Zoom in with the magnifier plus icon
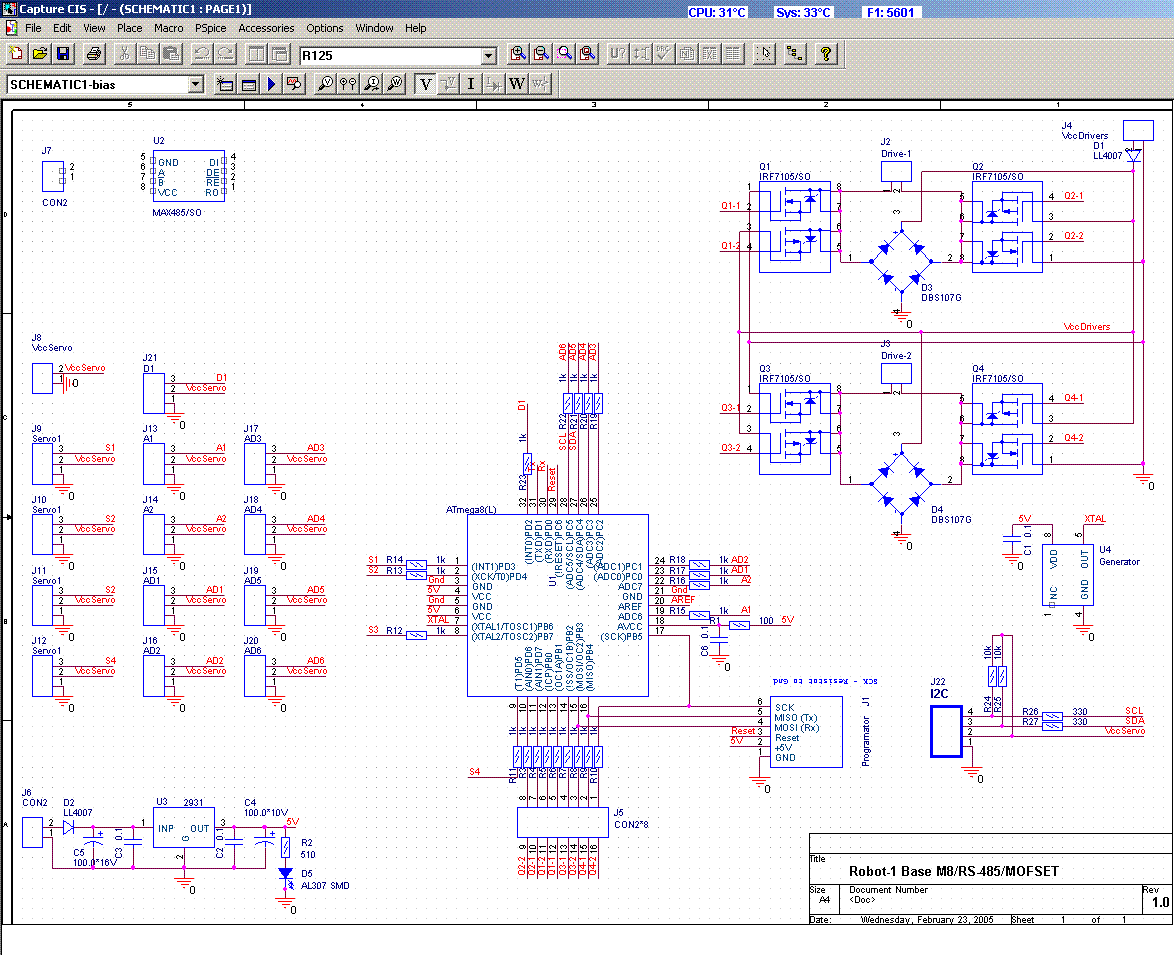This screenshot has height=955, width=1174. [x=518, y=55]
